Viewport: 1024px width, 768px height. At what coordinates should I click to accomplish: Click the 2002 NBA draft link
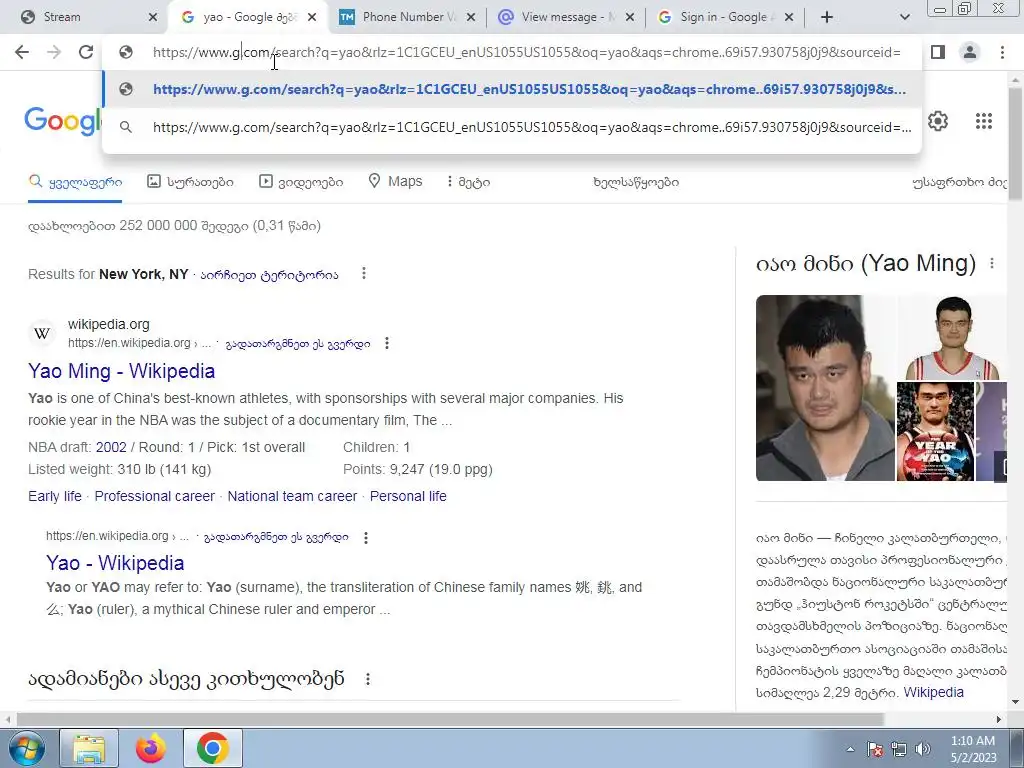click(111, 447)
